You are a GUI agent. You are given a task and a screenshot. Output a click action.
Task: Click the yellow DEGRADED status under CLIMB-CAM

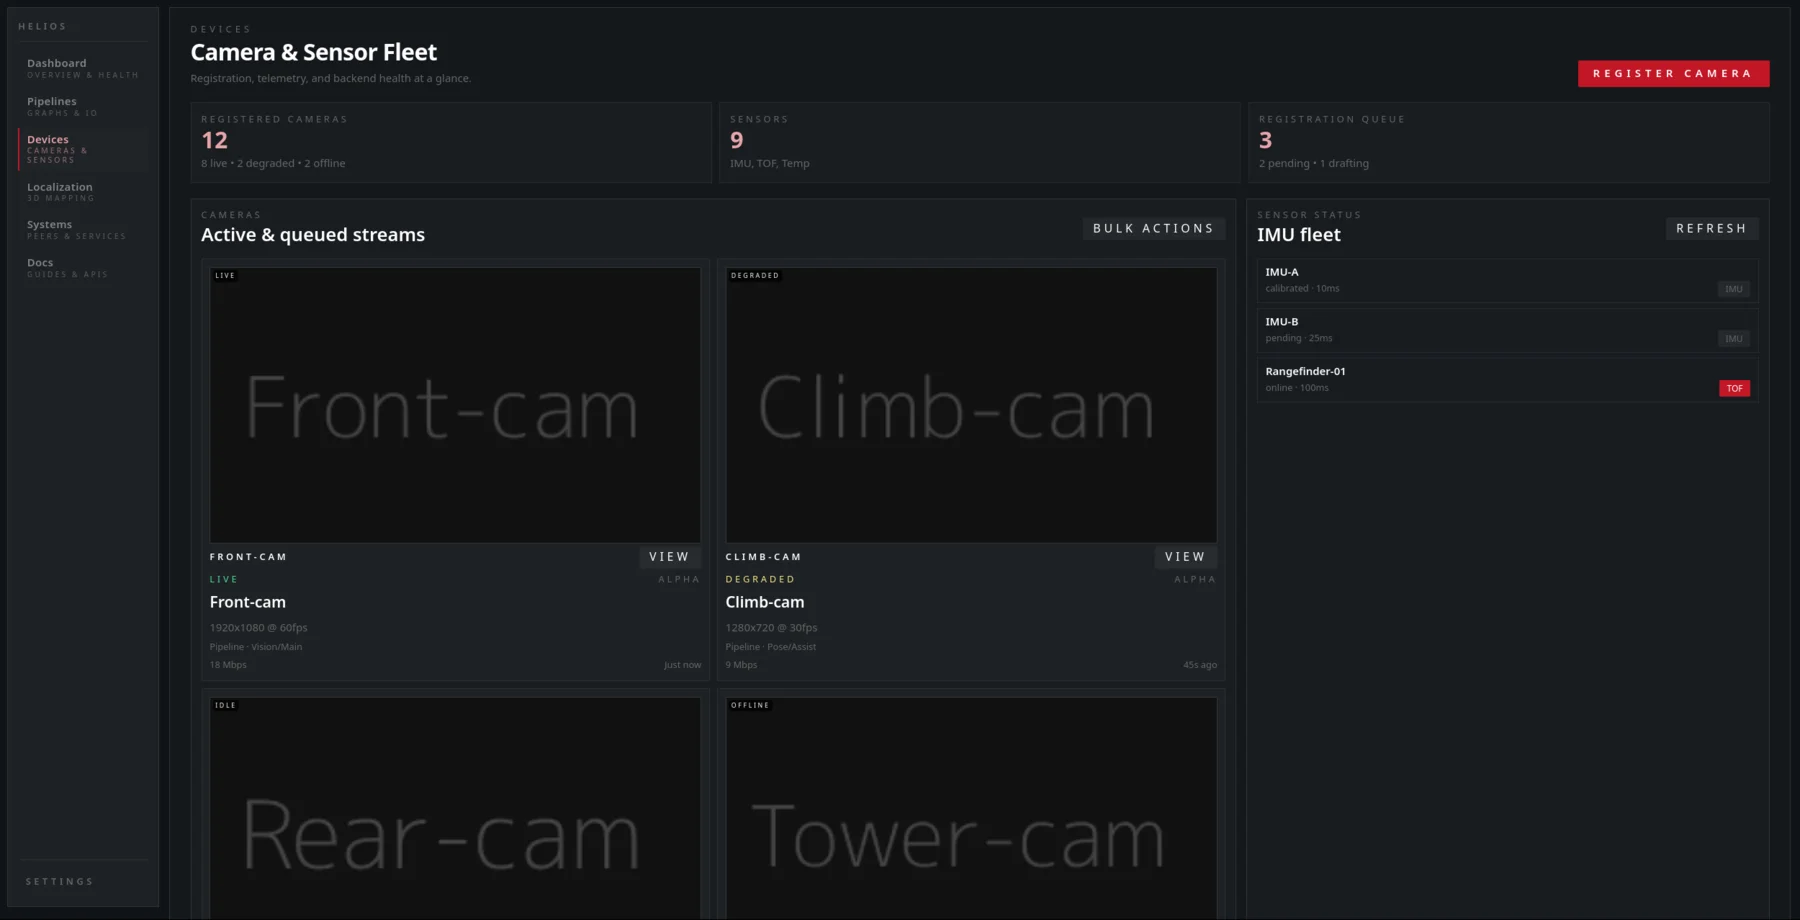click(x=760, y=580)
